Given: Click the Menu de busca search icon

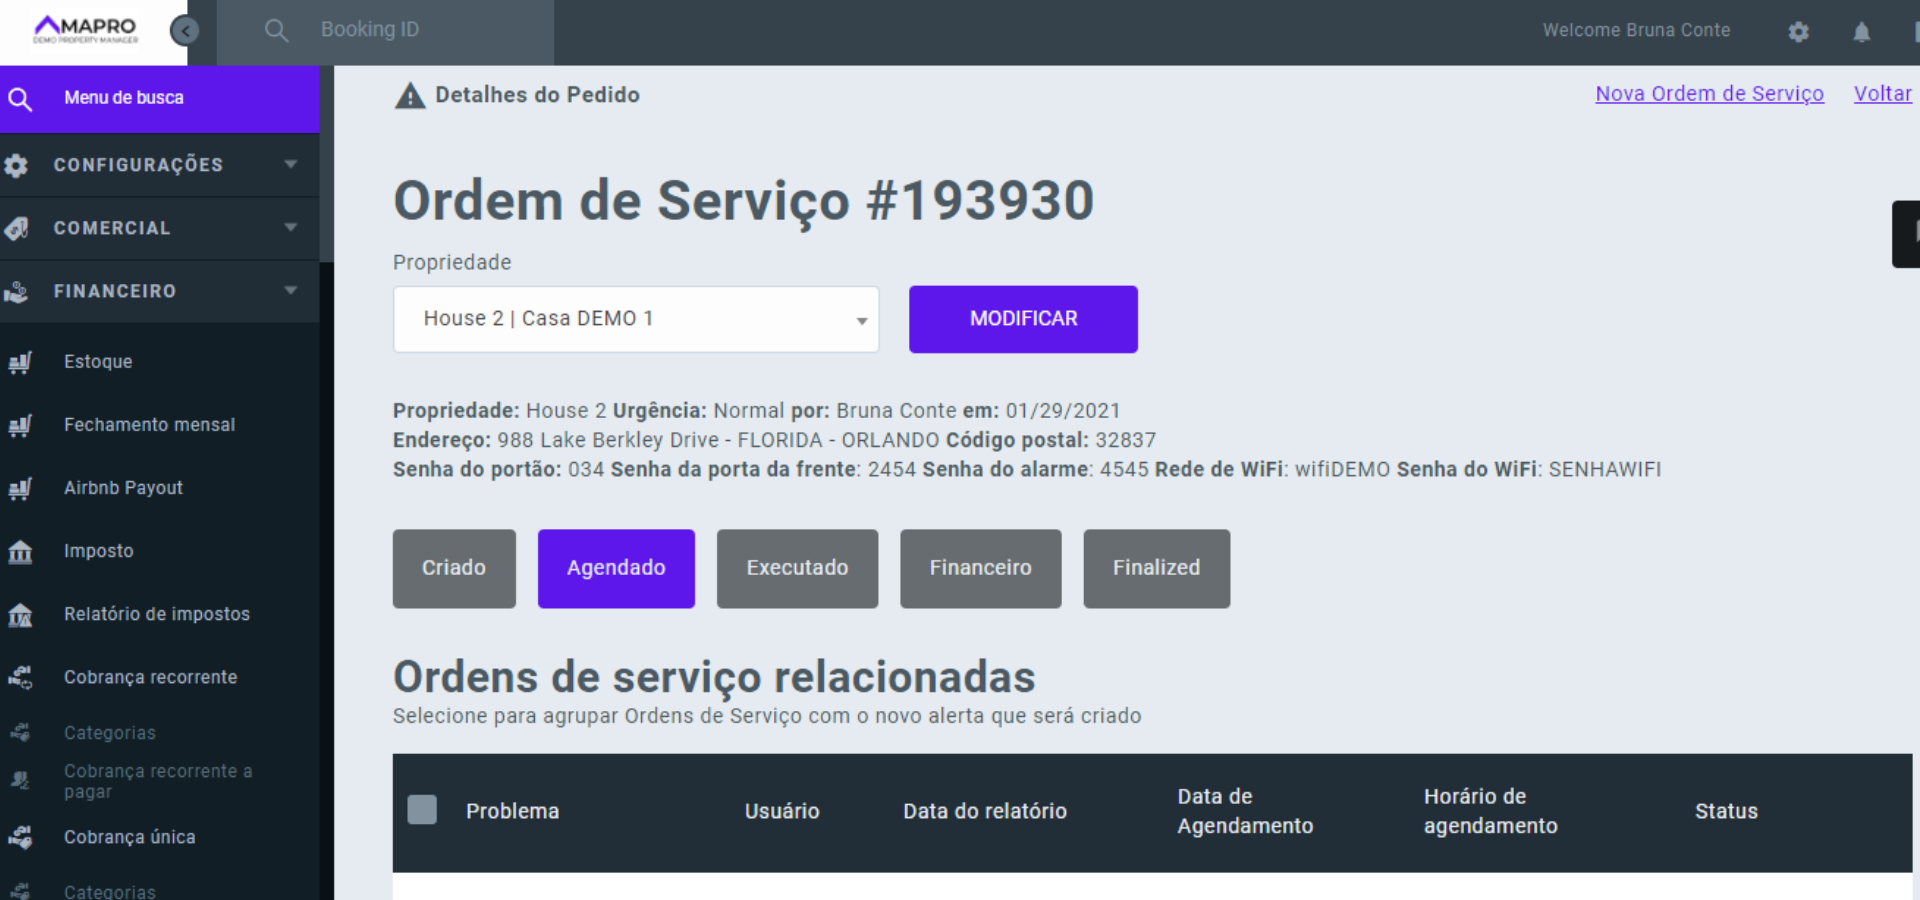Looking at the screenshot, I should point(20,99).
